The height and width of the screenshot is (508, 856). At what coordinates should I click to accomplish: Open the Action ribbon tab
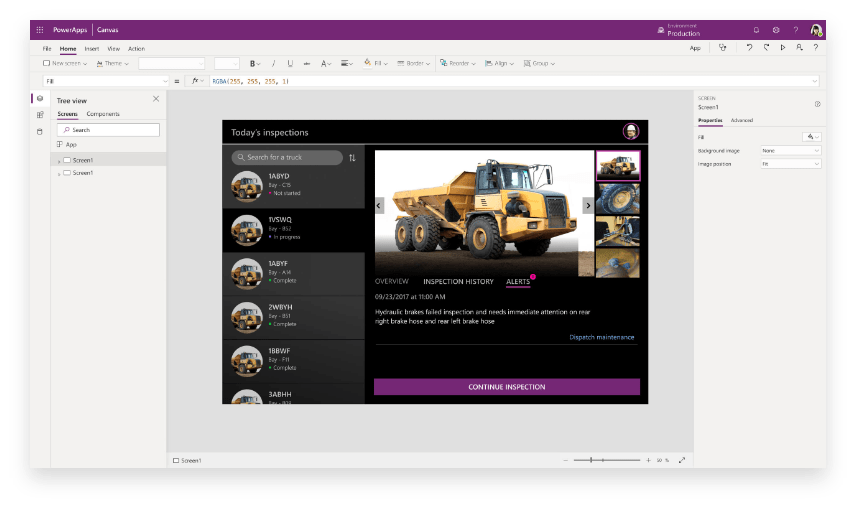(x=136, y=49)
